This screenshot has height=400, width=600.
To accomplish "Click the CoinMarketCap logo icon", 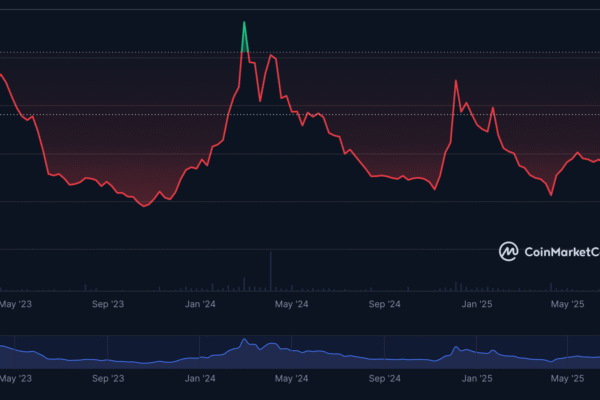I will (x=509, y=251).
